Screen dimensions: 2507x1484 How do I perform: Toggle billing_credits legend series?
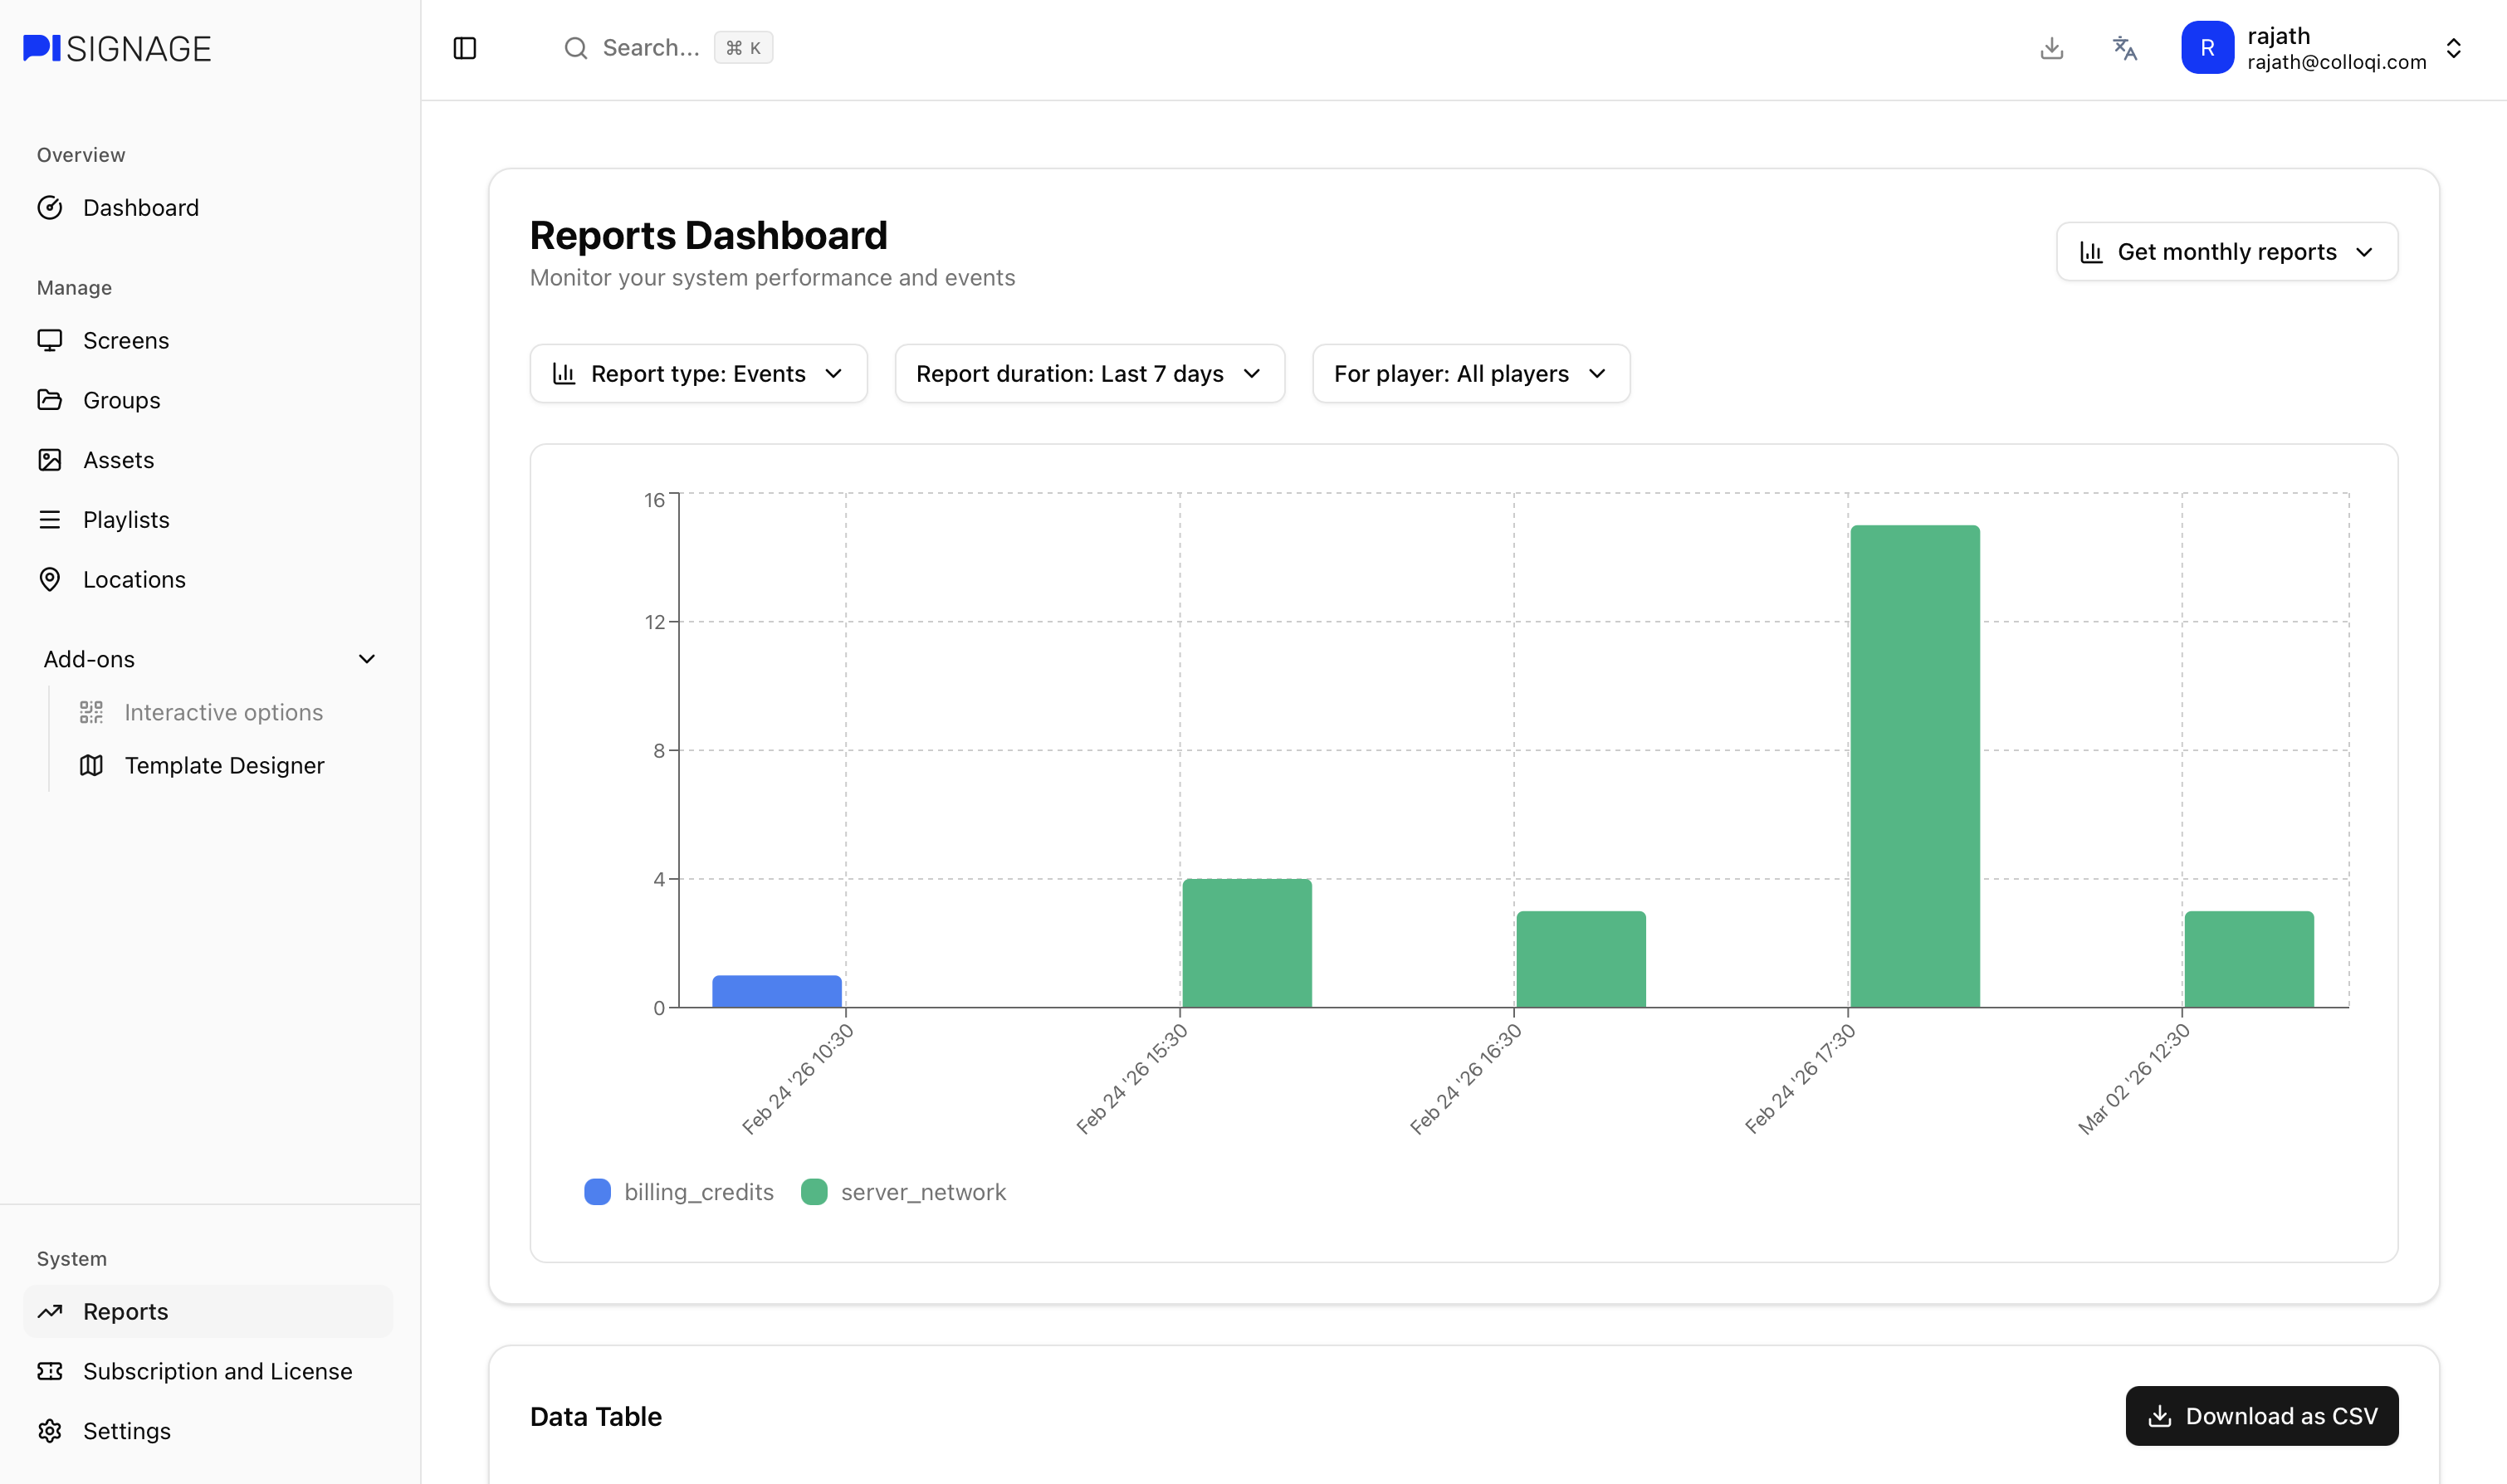680,1192
